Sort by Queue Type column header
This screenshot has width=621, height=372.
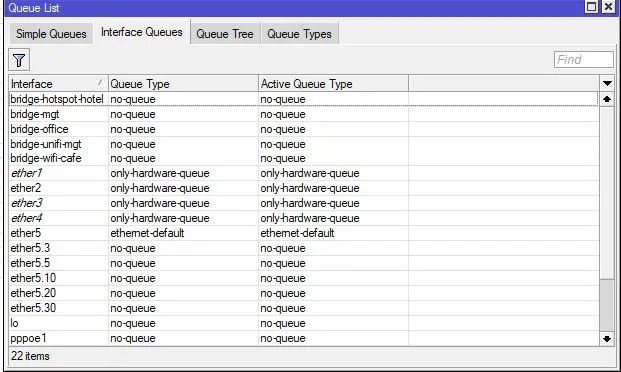183,84
